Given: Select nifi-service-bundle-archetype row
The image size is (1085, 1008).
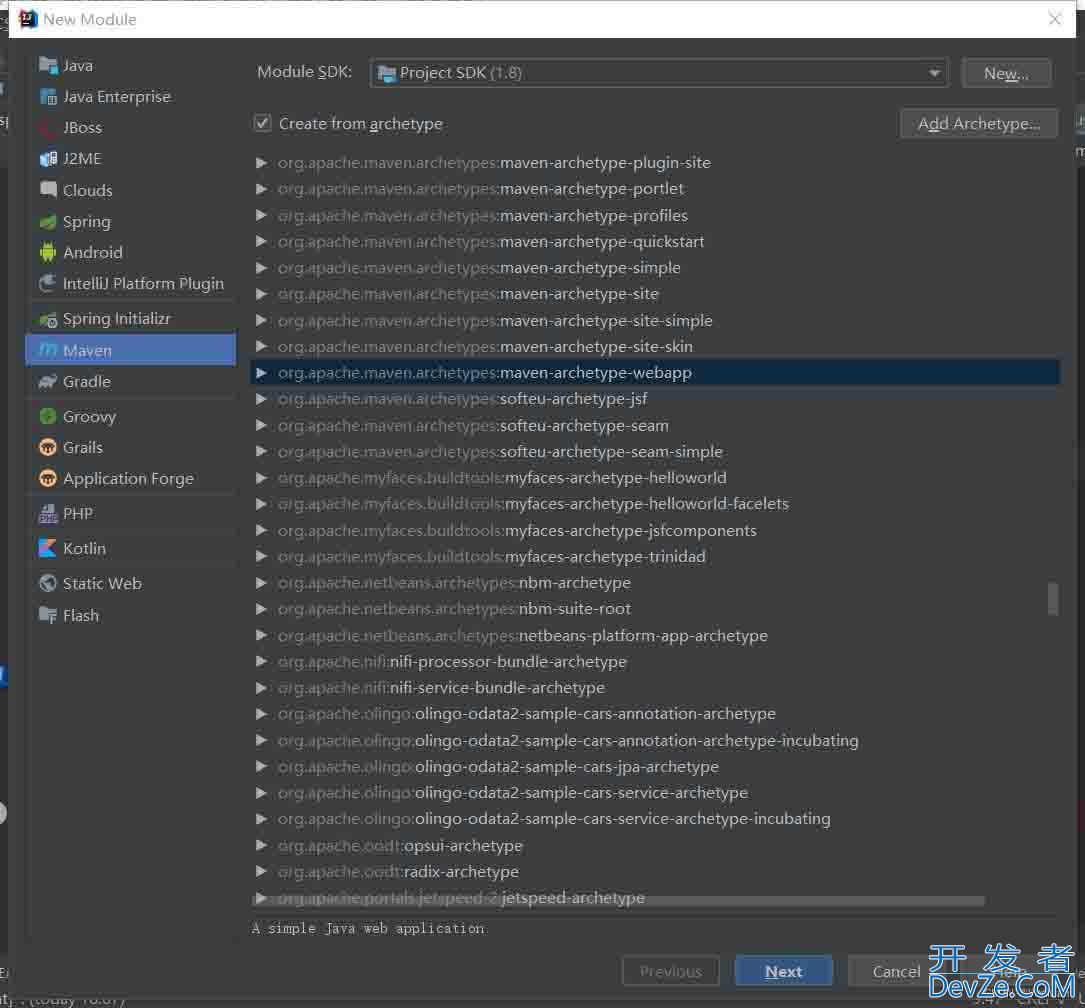Looking at the screenshot, I should click(x=655, y=688).
